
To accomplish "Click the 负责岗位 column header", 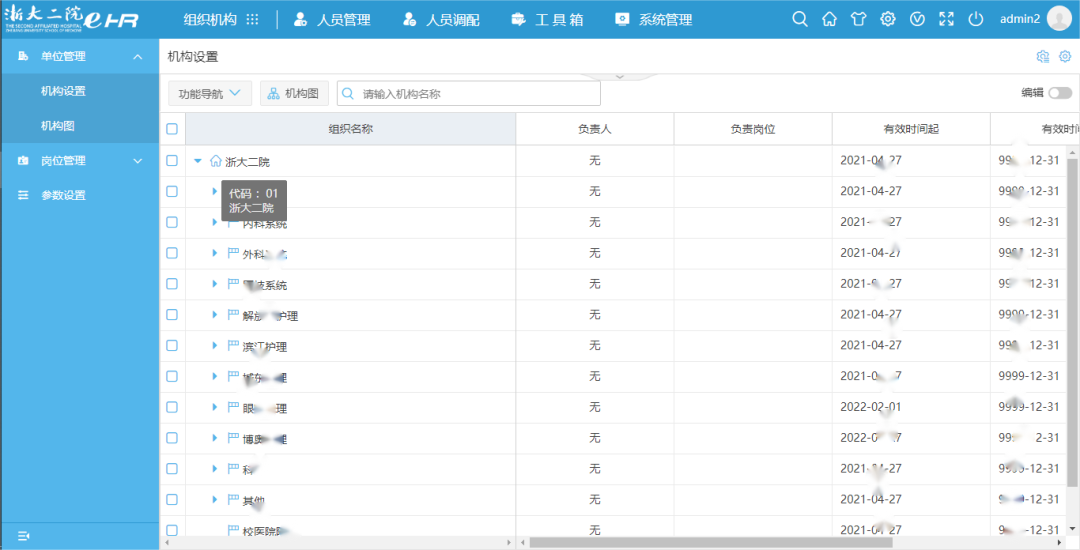I will (753, 129).
